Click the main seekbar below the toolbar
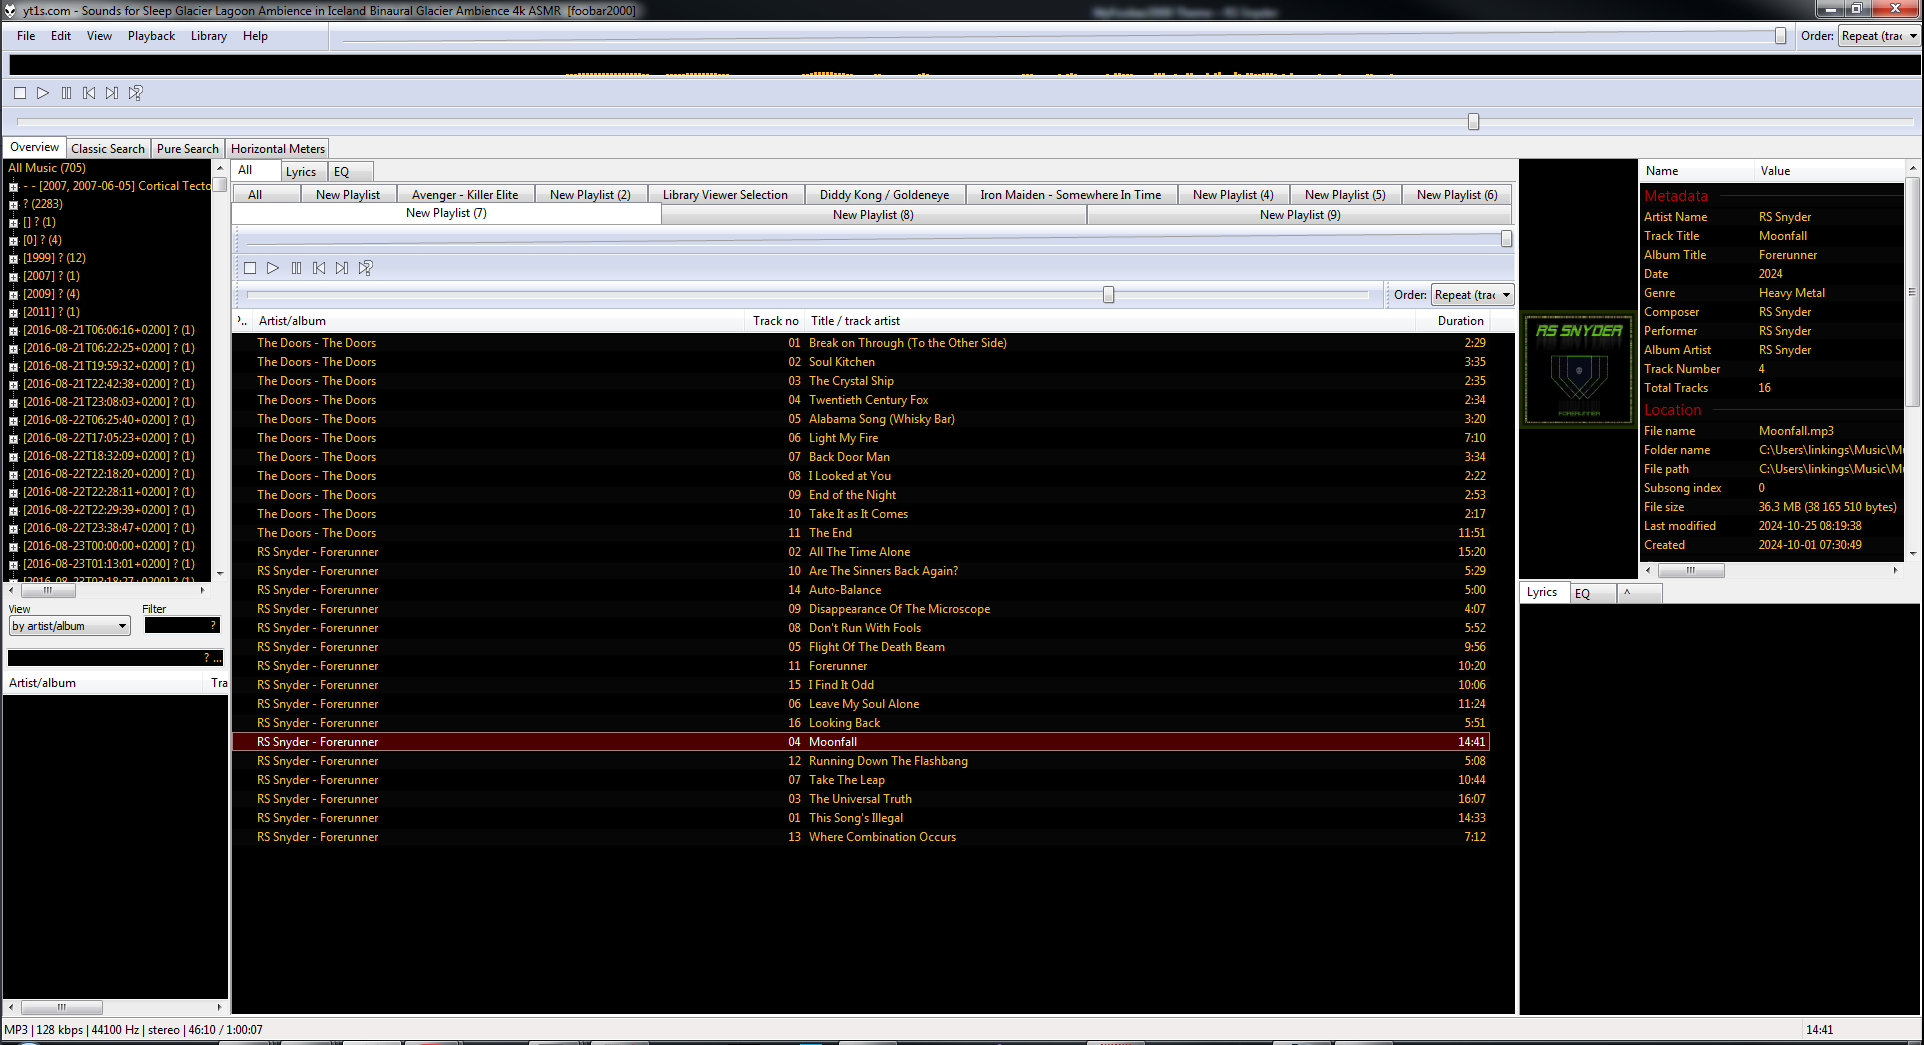1924x1045 pixels. (965, 122)
